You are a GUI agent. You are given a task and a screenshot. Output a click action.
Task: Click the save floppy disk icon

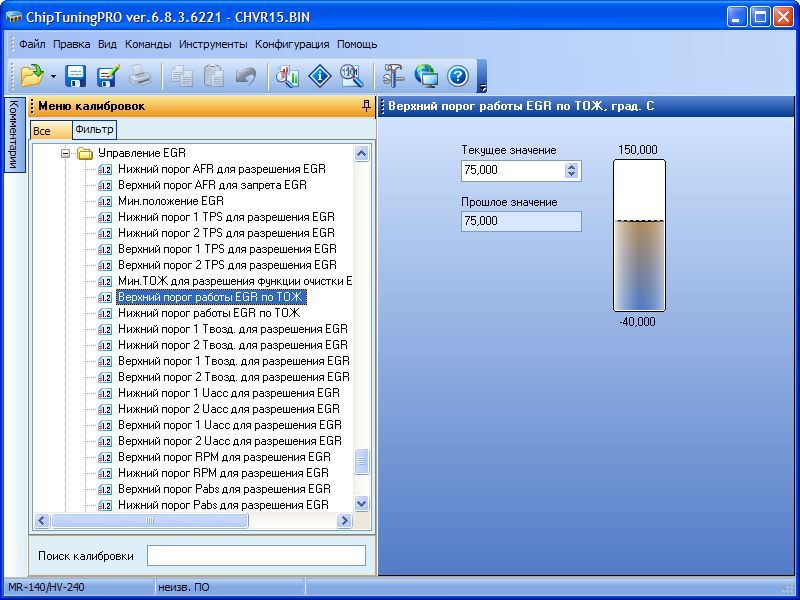coord(75,75)
